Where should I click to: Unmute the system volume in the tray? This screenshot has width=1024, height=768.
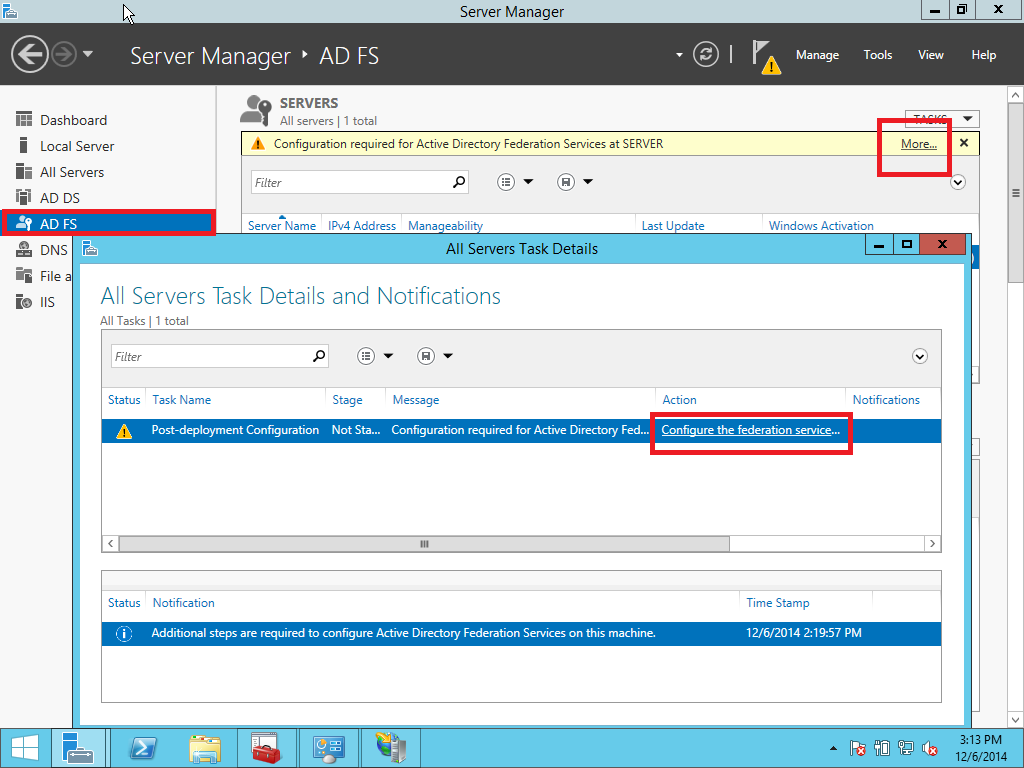point(929,747)
